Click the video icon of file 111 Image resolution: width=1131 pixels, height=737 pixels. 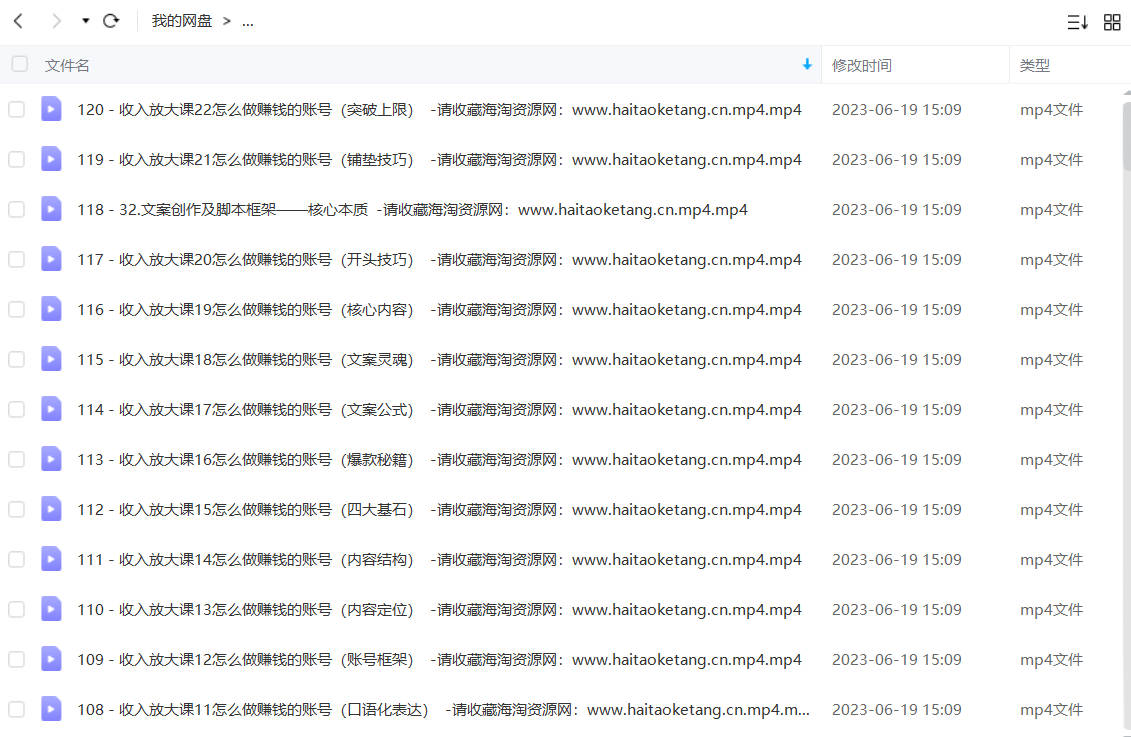click(51, 559)
